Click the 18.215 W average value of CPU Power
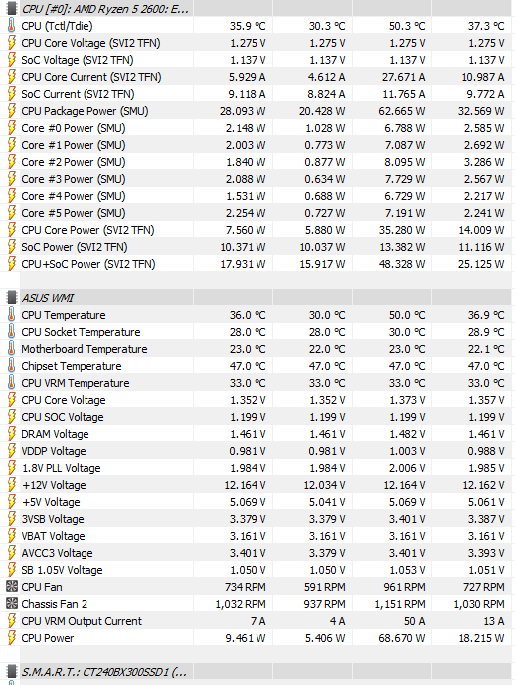The width and height of the screenshot is (515, 685). tap(481, 638)
